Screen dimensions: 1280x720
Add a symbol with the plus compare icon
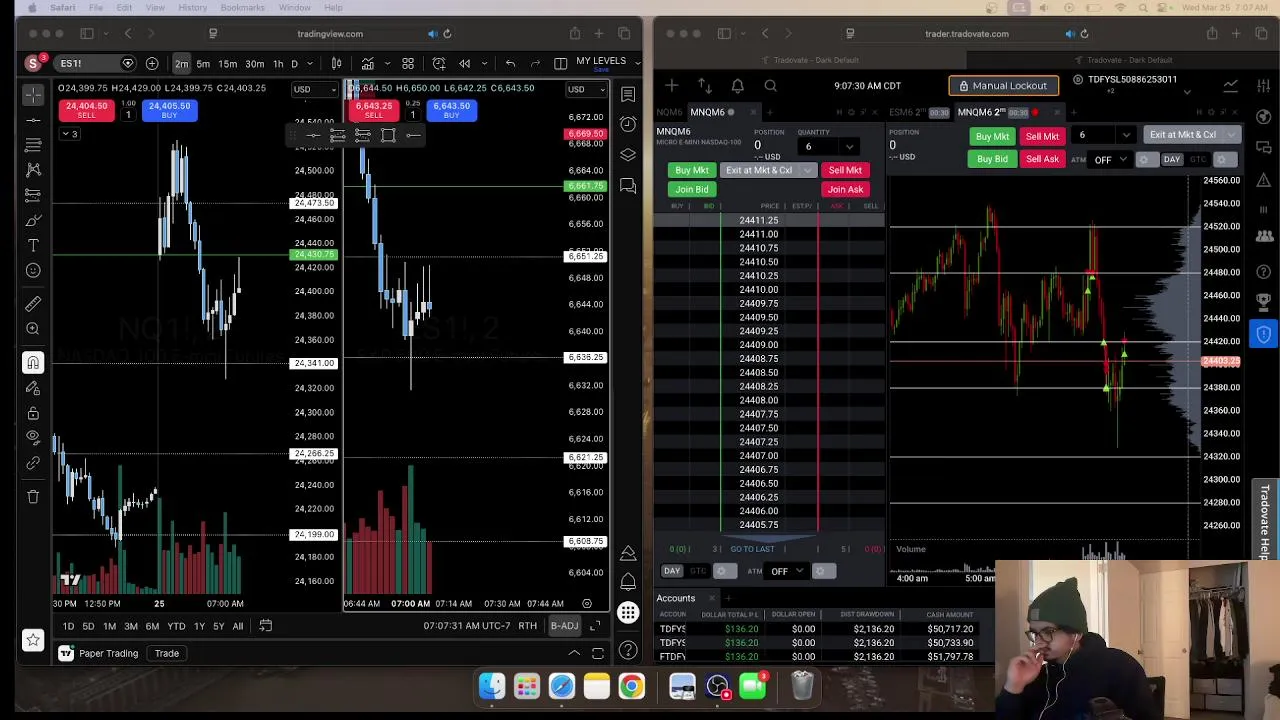pyautogui.click(x=152, y=64)
